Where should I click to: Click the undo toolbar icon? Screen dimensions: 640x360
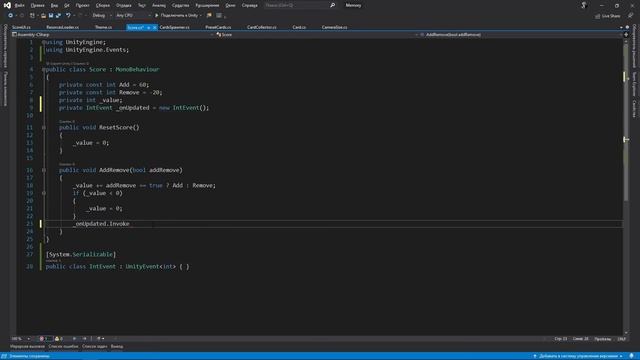pyautogui.click(x=68, y=16)
